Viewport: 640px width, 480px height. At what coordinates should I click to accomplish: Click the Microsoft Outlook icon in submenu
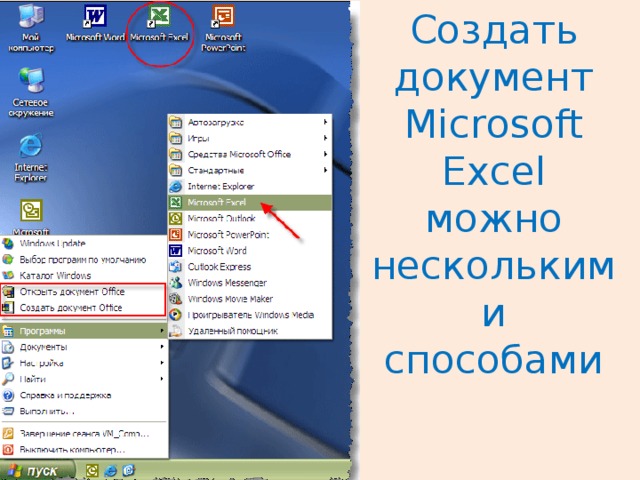(x=176, y=218)
